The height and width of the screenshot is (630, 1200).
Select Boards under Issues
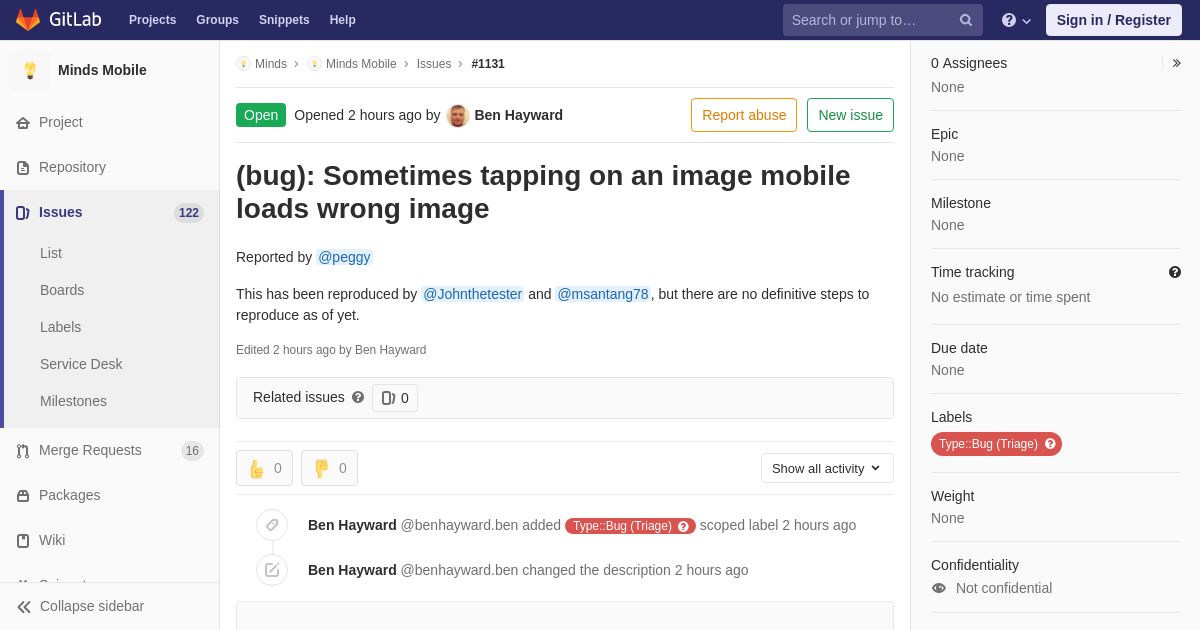pyautogui.click(x=62, y=290)
